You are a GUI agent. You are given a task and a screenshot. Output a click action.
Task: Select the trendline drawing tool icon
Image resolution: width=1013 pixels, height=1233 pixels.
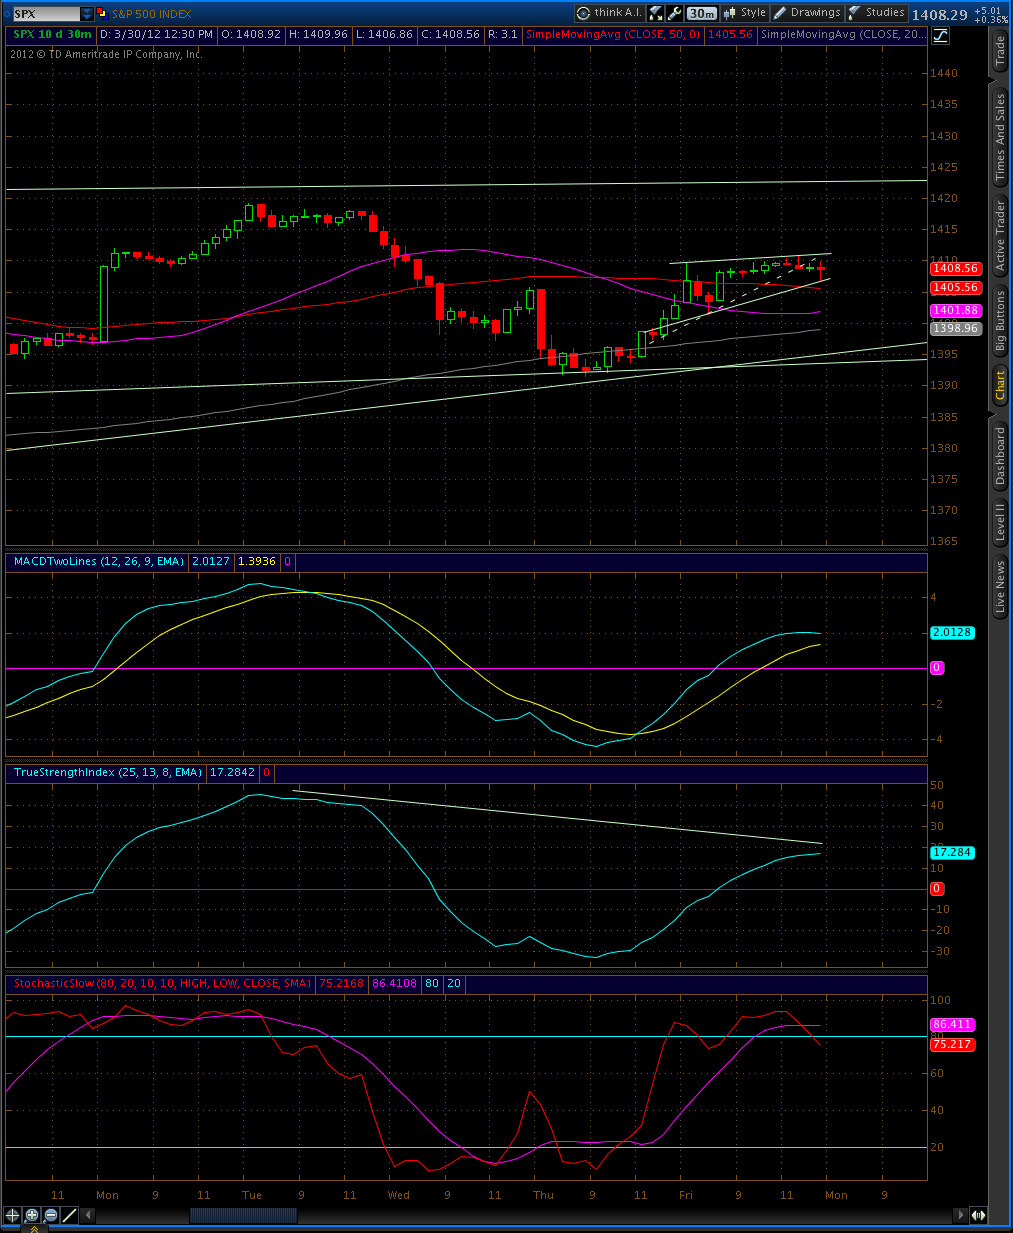coord(70,1215)
